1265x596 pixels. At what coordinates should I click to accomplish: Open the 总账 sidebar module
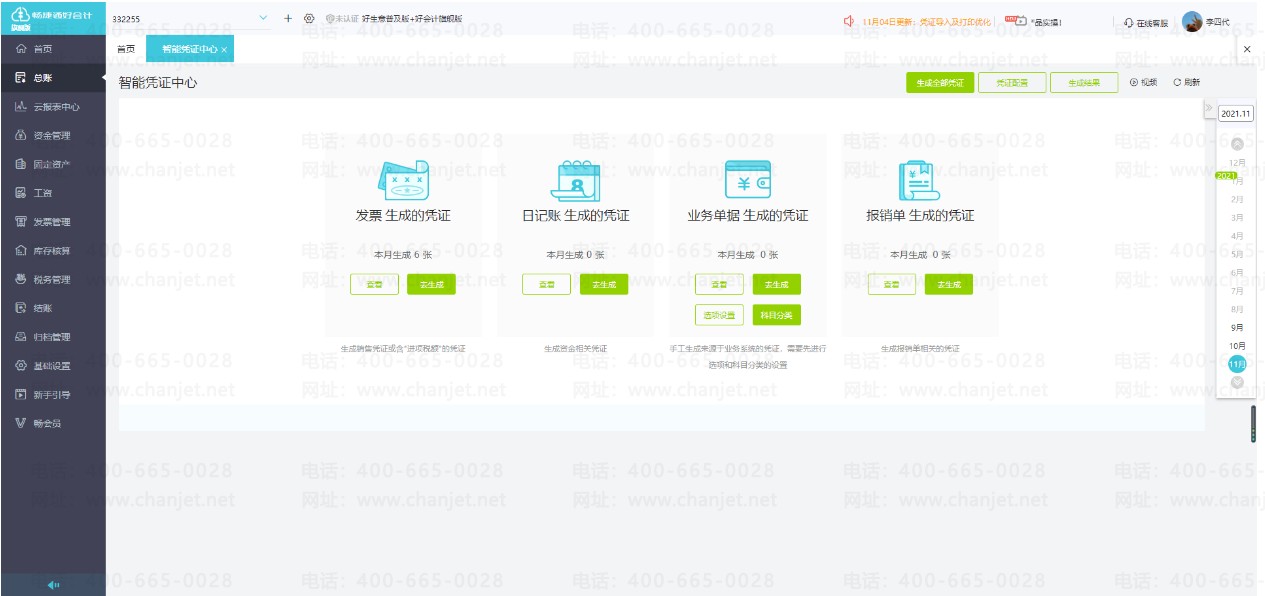click(x=52, y=77)
